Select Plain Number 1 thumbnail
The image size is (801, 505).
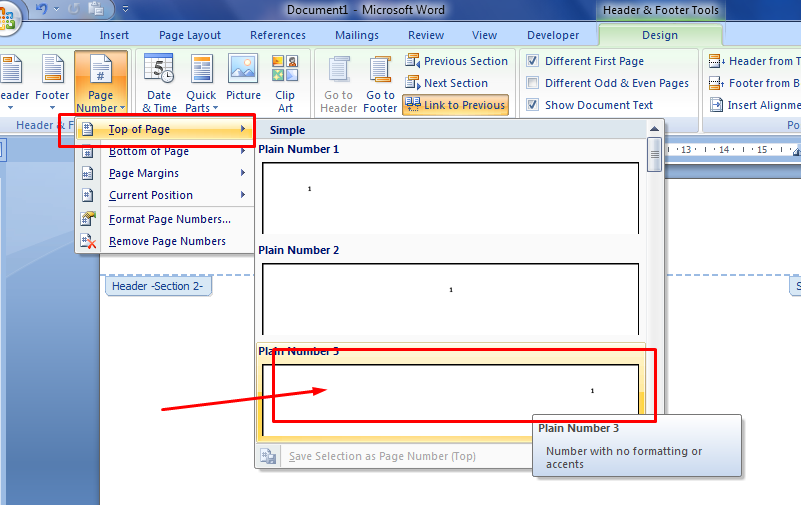tap(450, 198)
